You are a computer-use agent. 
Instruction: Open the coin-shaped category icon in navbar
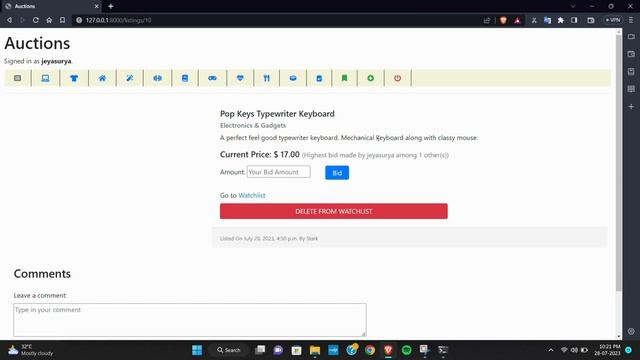(x=293, y=78)
